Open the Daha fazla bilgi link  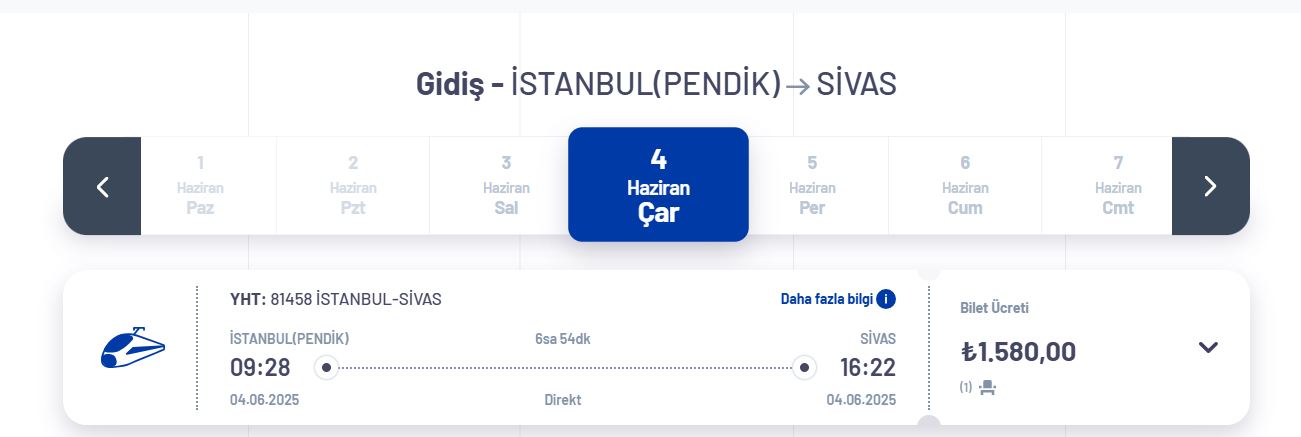tap(827, 299)
